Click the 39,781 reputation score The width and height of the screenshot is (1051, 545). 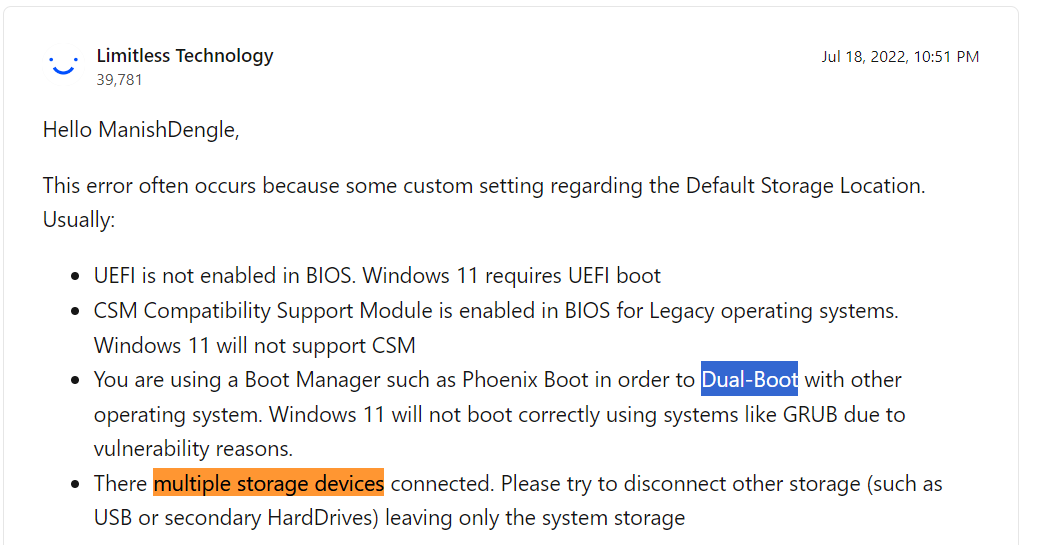(119, 80)
